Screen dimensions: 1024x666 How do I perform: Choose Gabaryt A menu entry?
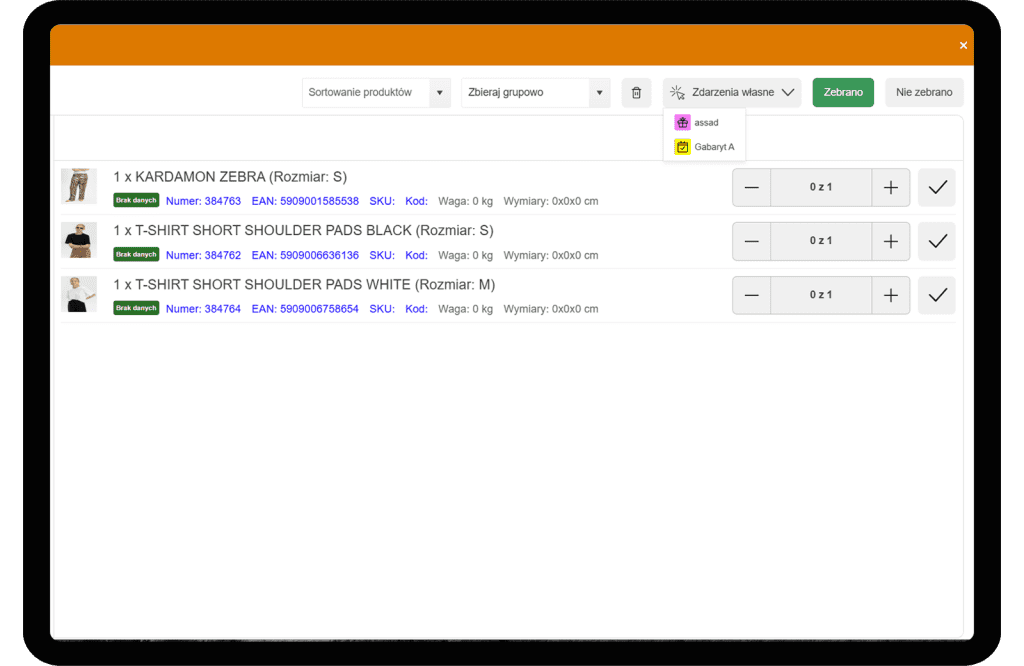pos(714,147)
